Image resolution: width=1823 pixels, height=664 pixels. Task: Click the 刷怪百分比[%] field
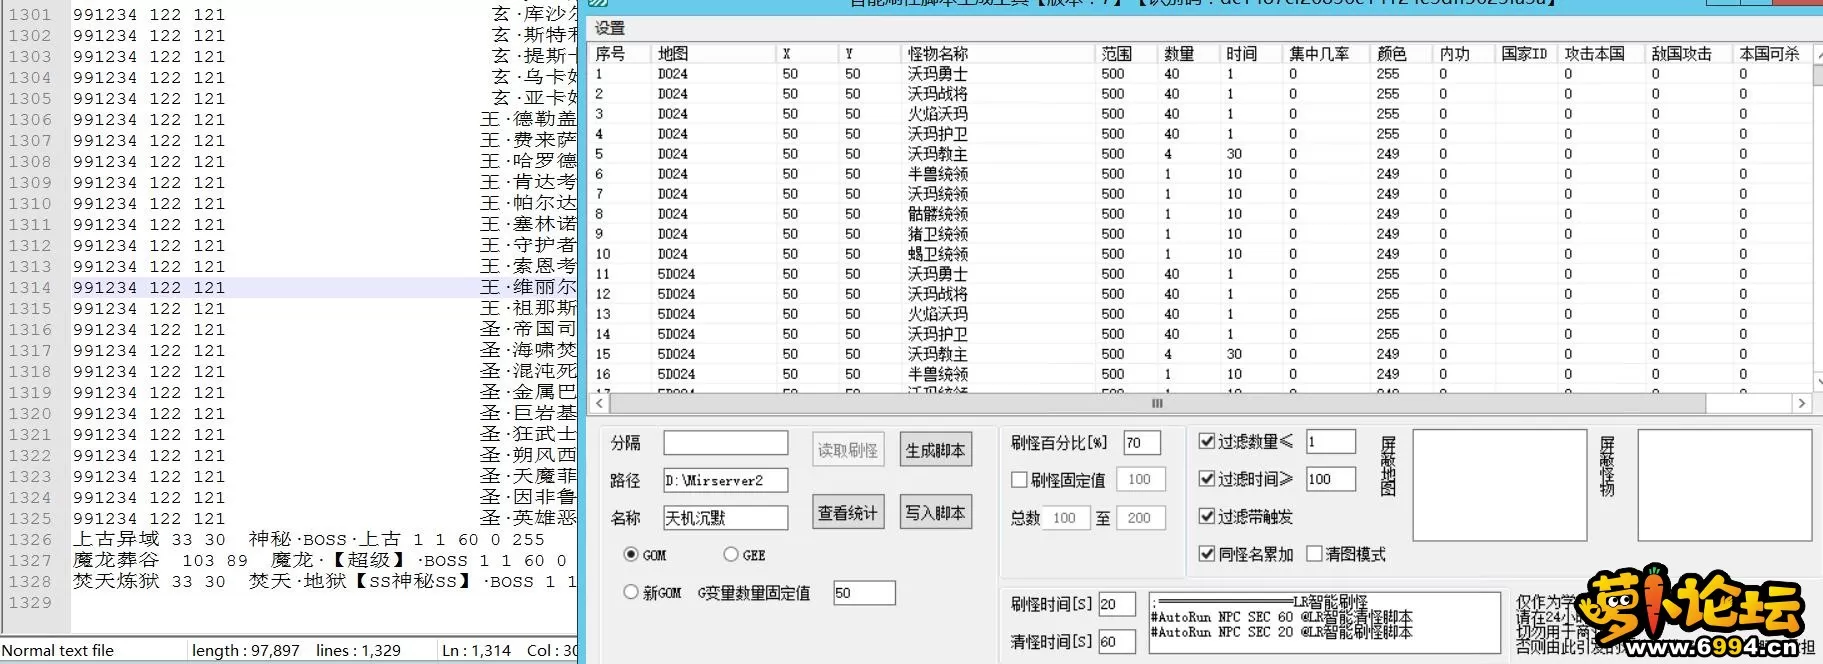1142,442
